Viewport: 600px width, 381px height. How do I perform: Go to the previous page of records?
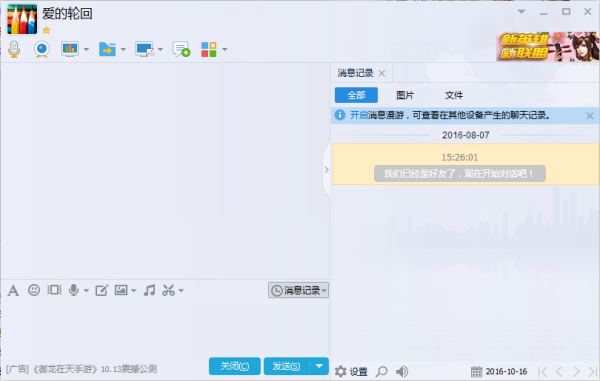tap(559, 371)
